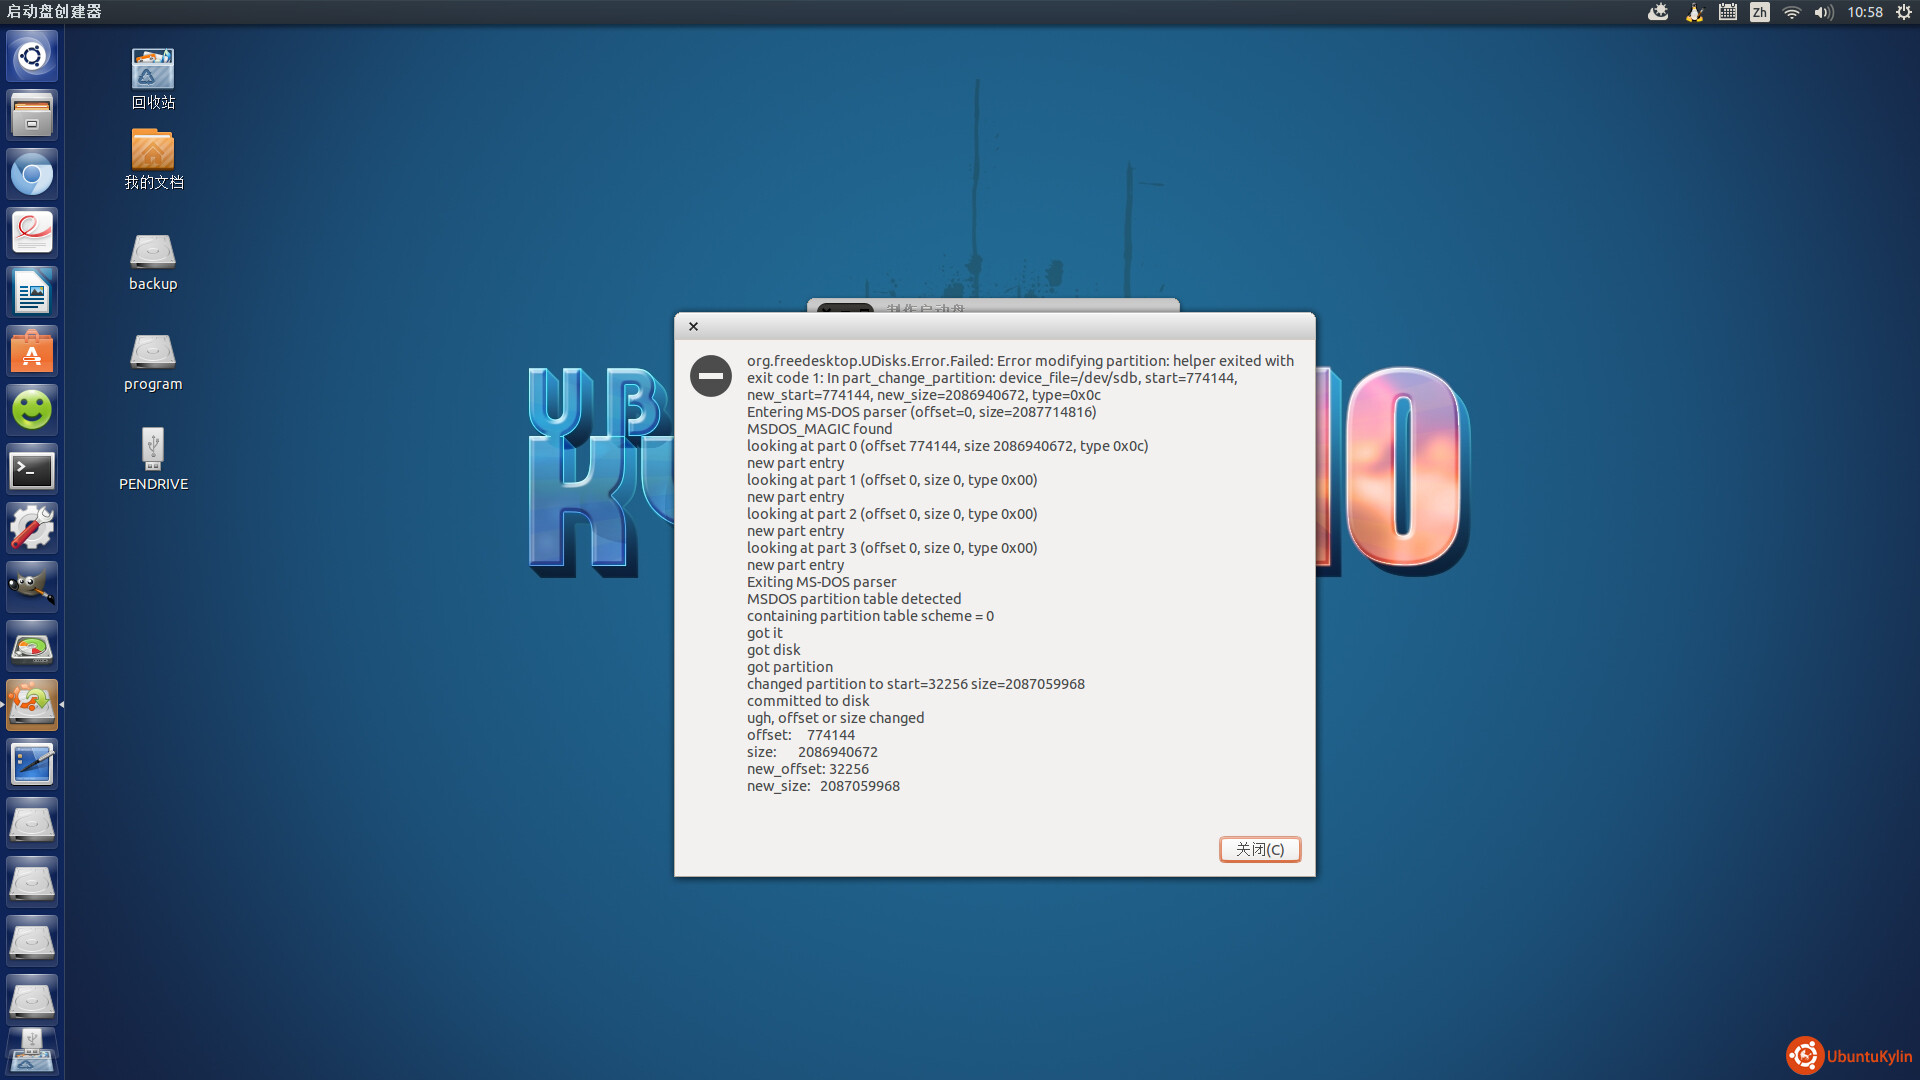This screenshot has height=1080, width=1920.
Task: Close the error dialog with X icon
Action: click(x=693, y=326)
